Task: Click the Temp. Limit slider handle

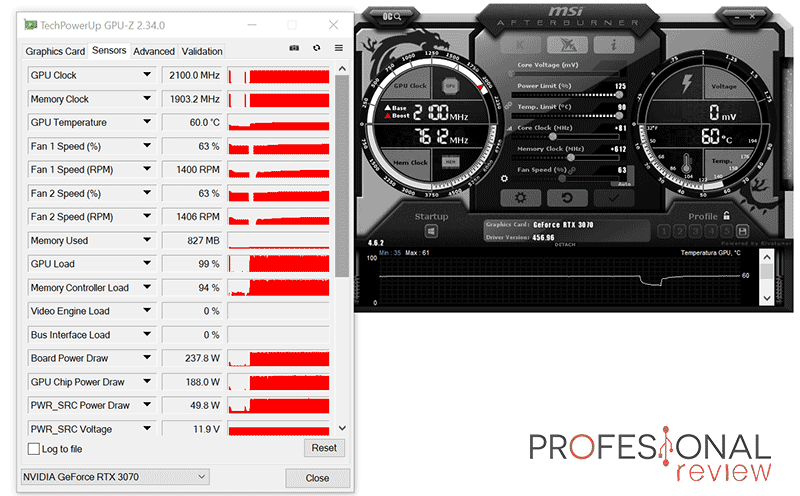Action: [619, 116]
